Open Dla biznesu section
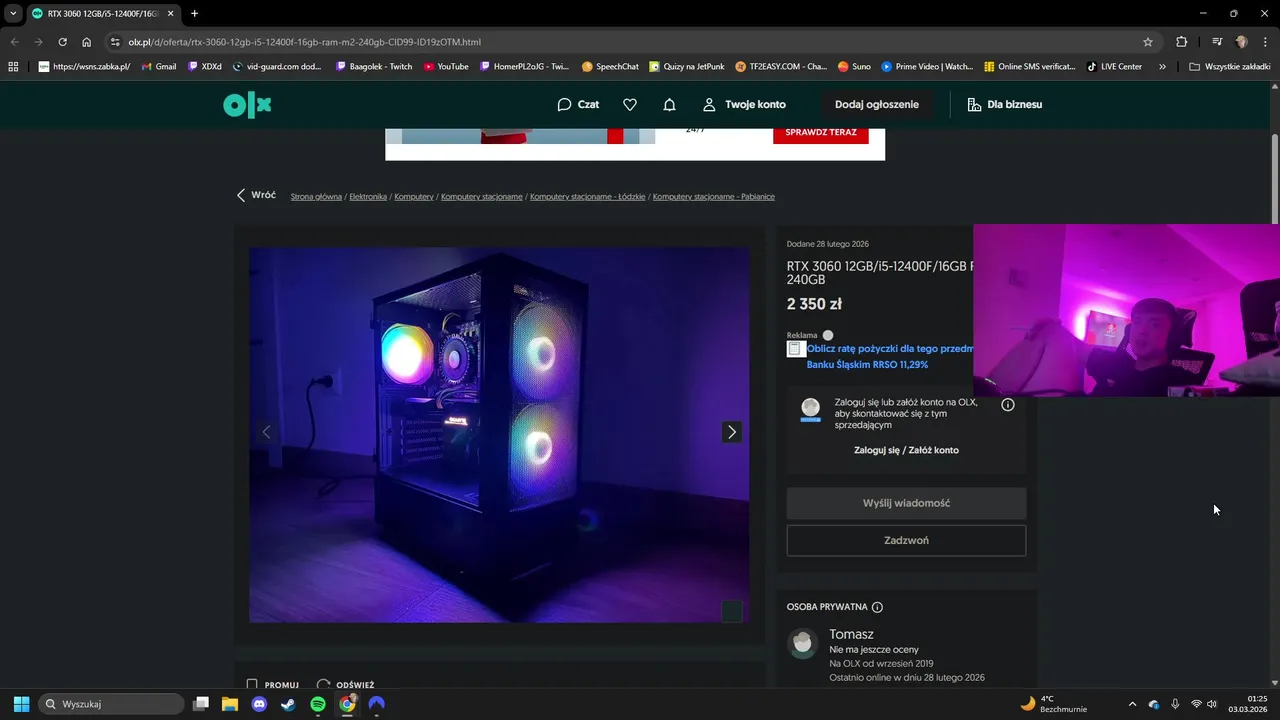 coord(1005,104)
